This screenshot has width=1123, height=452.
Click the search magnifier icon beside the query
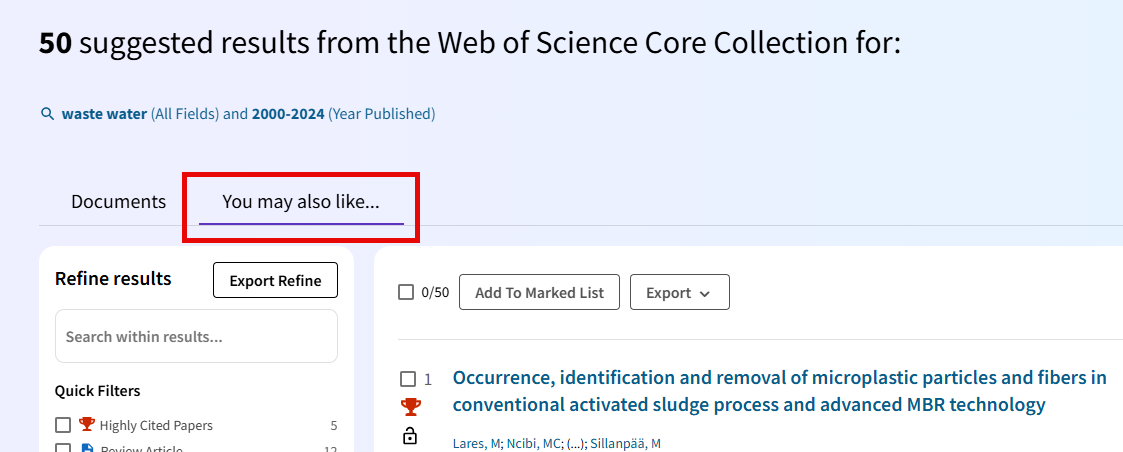pos(46,114)
